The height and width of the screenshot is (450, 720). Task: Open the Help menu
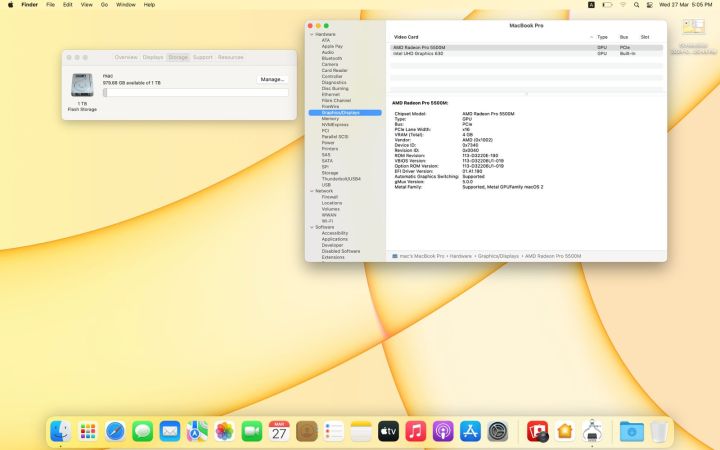click(149, 5)
